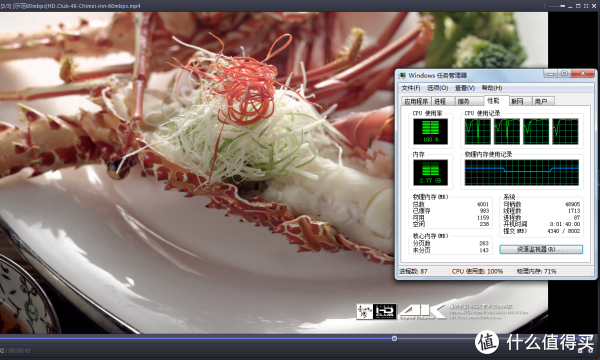Click the CPU 使用率 gauge graphic
This screenshot has height=360, width=600.
click(x=430, y=131)
